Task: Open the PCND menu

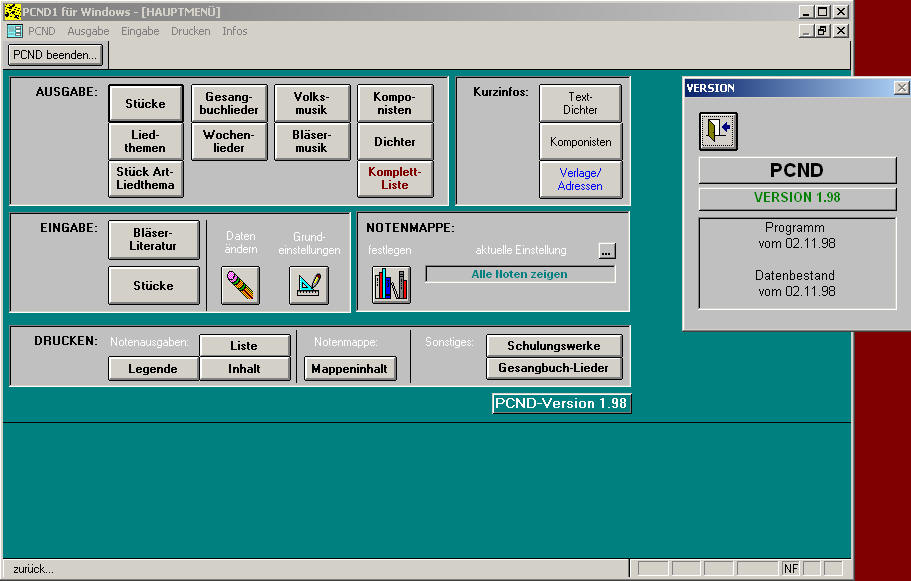Action: (42, 31)
